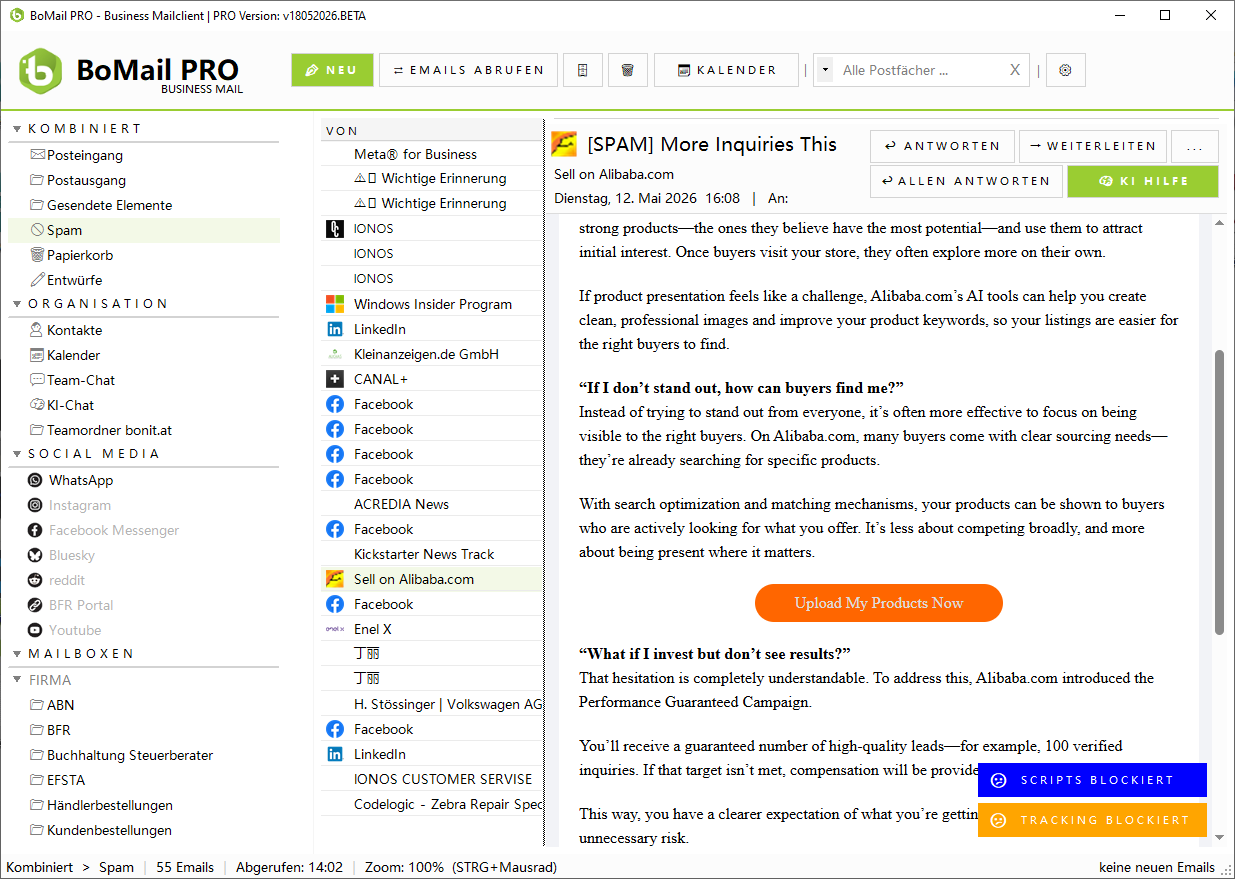Collapse the MAILBOXEN section
Screen dimensions: 1235x879
(x=17, y=654)
